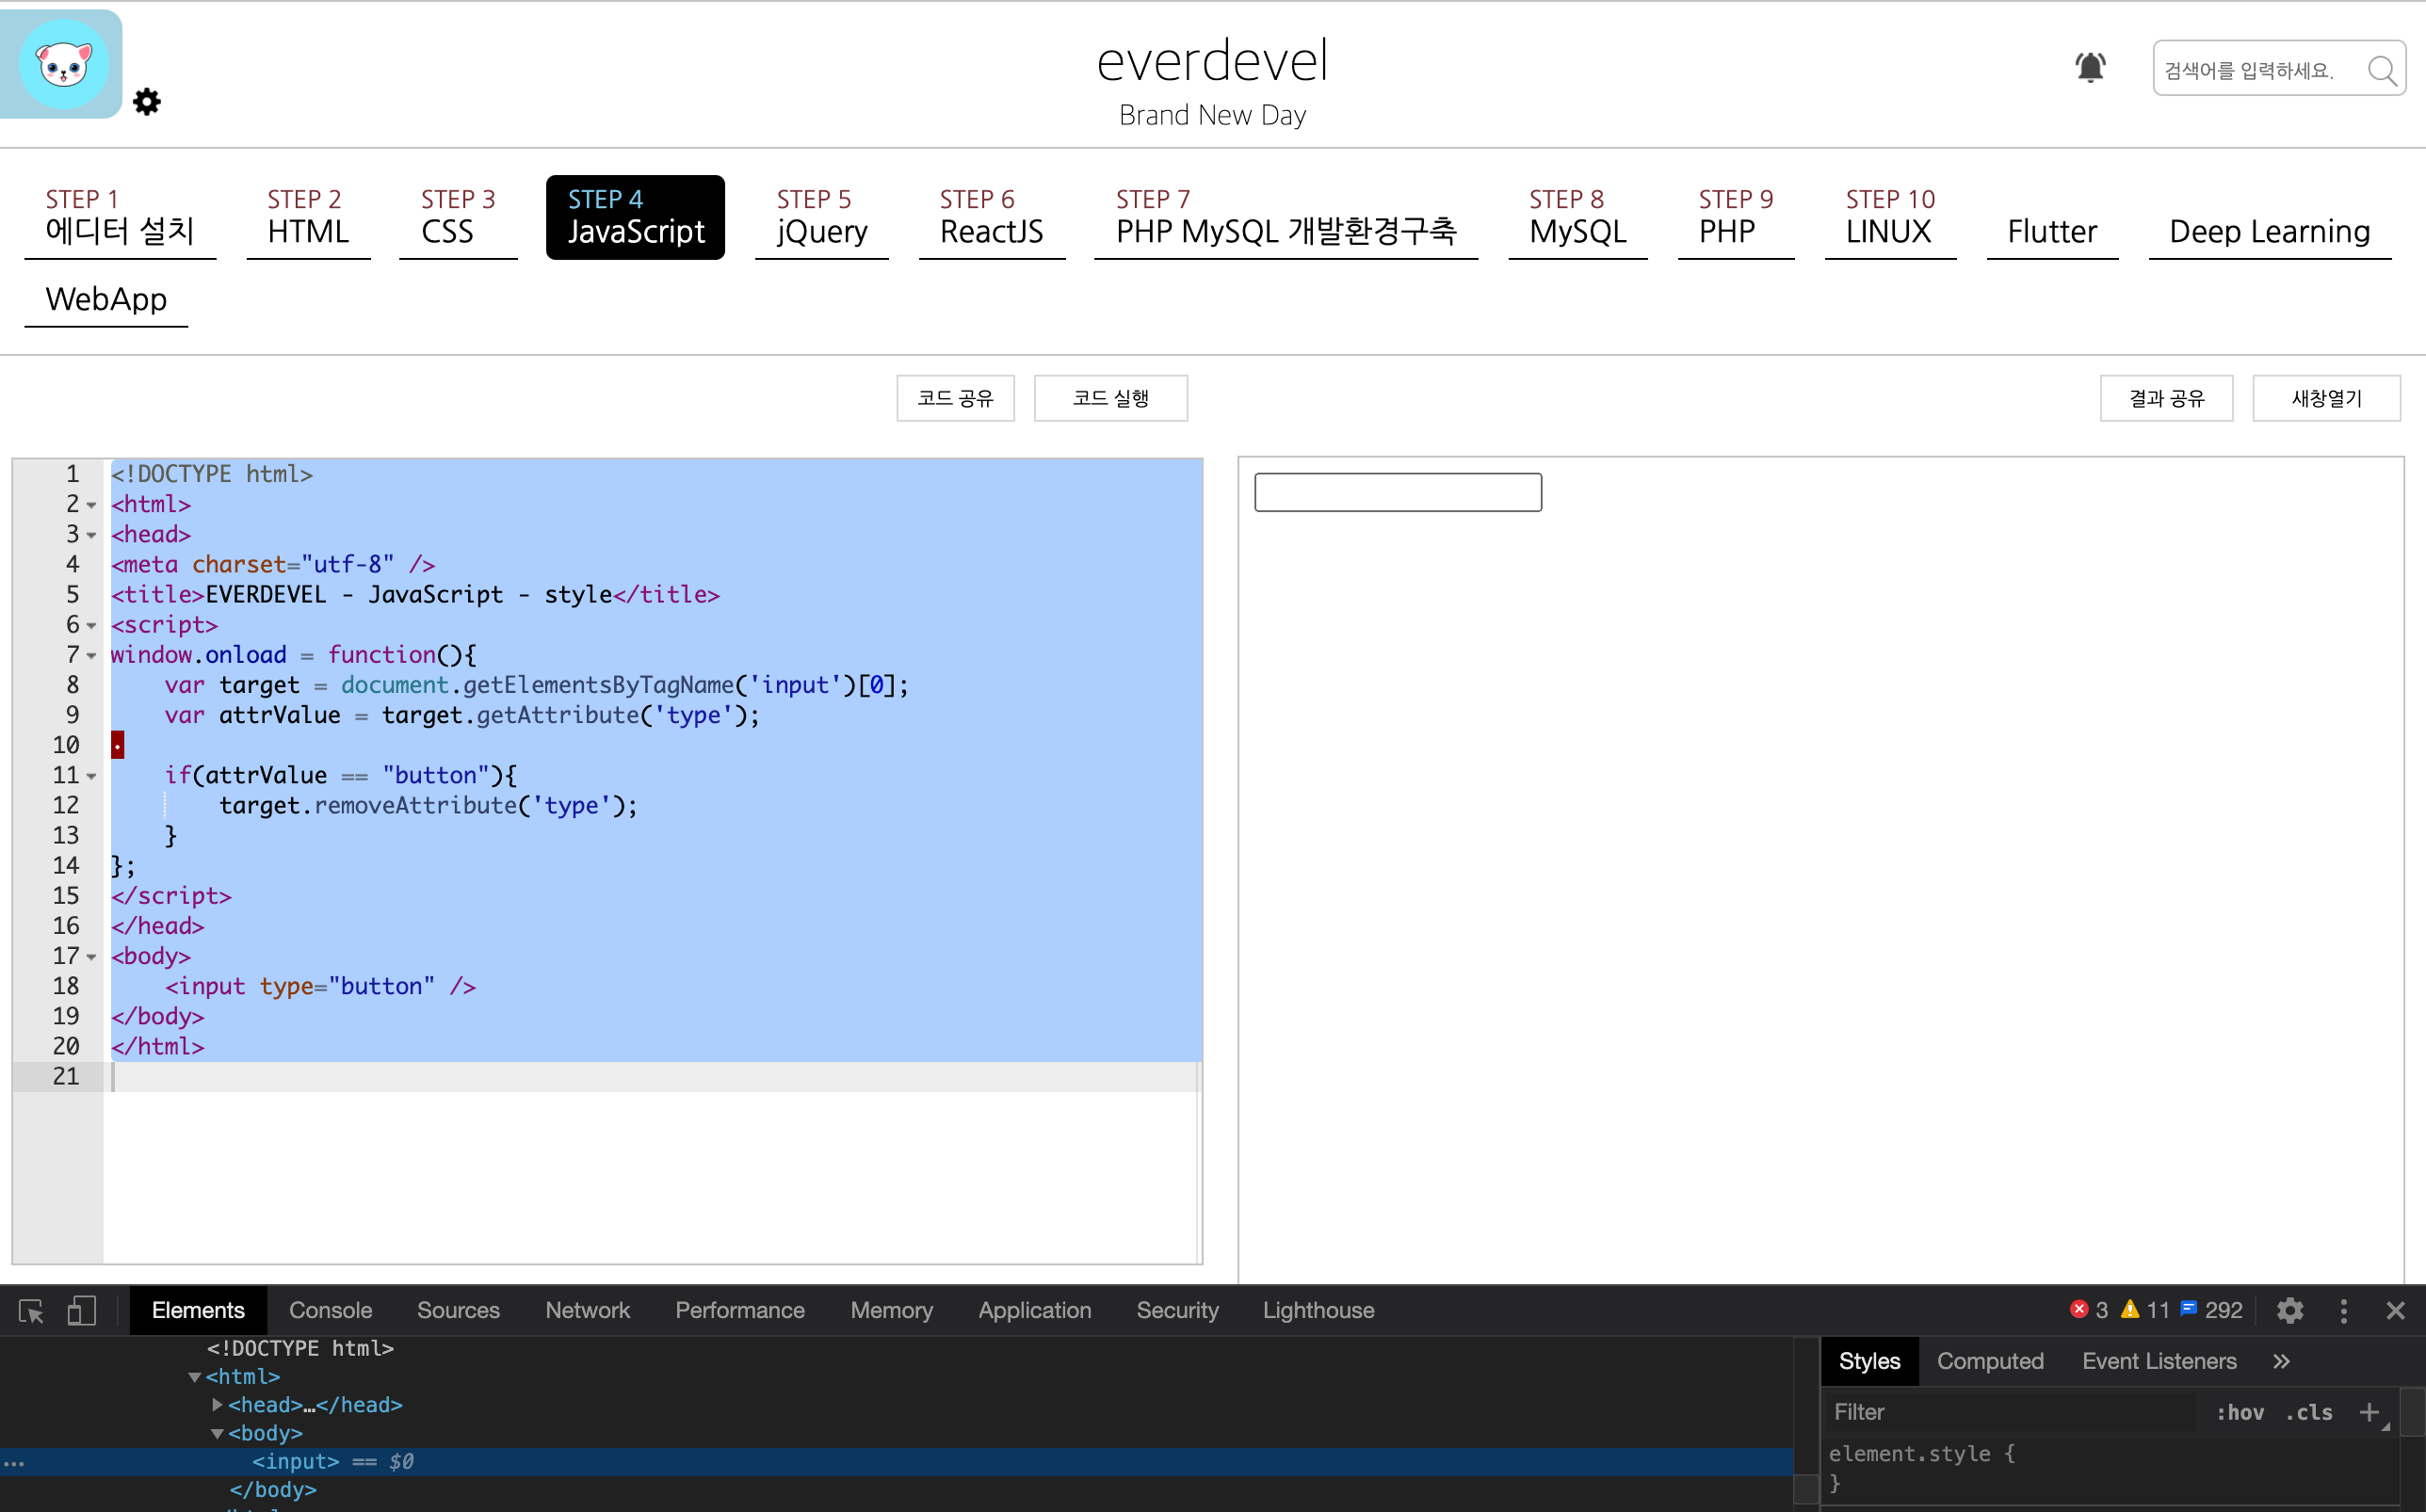Select STEP 4 JavaScript menu
Viewport: 2426px width, 1512px height.
[x=635, y=217]
